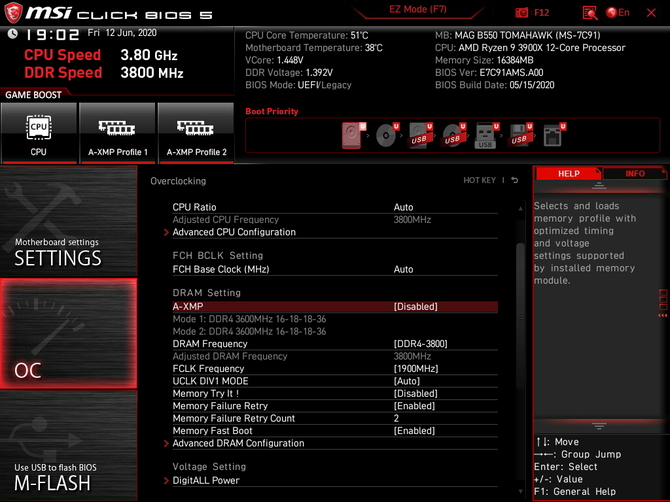Enable A-XMP Profile 2
The width and height of the screenshot is (670, 502).
pyautogui.click(x=196, y=133)
